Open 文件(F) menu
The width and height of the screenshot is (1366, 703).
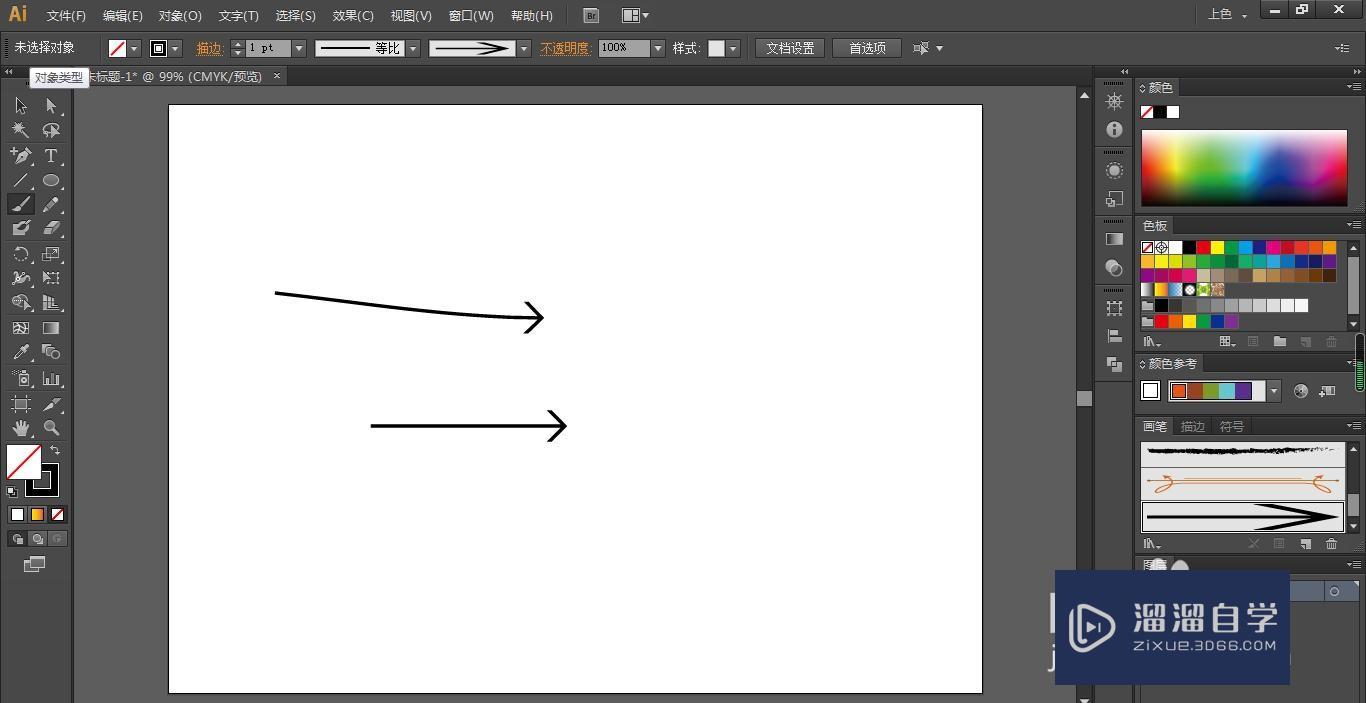[66, 15]
